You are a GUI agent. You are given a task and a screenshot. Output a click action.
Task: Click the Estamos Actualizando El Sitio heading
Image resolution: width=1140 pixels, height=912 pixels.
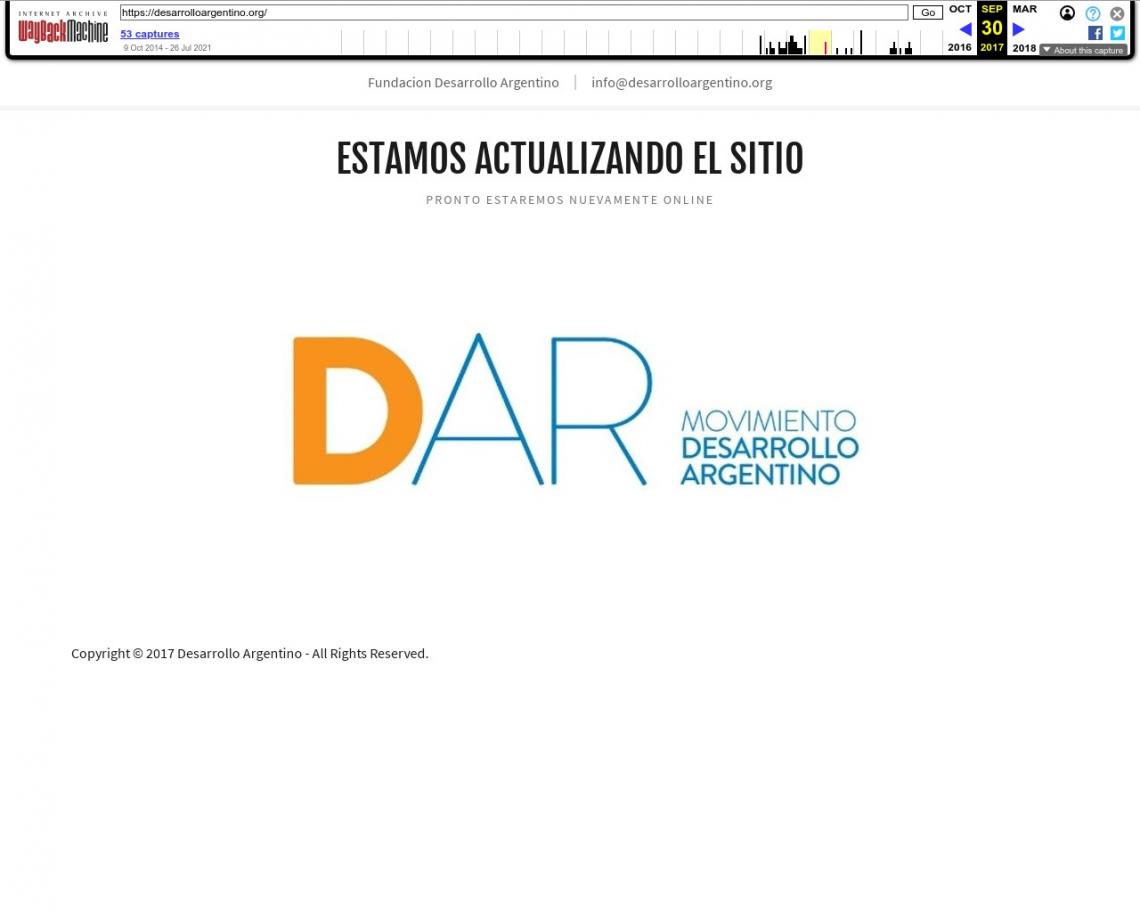(x=570, y=159)
